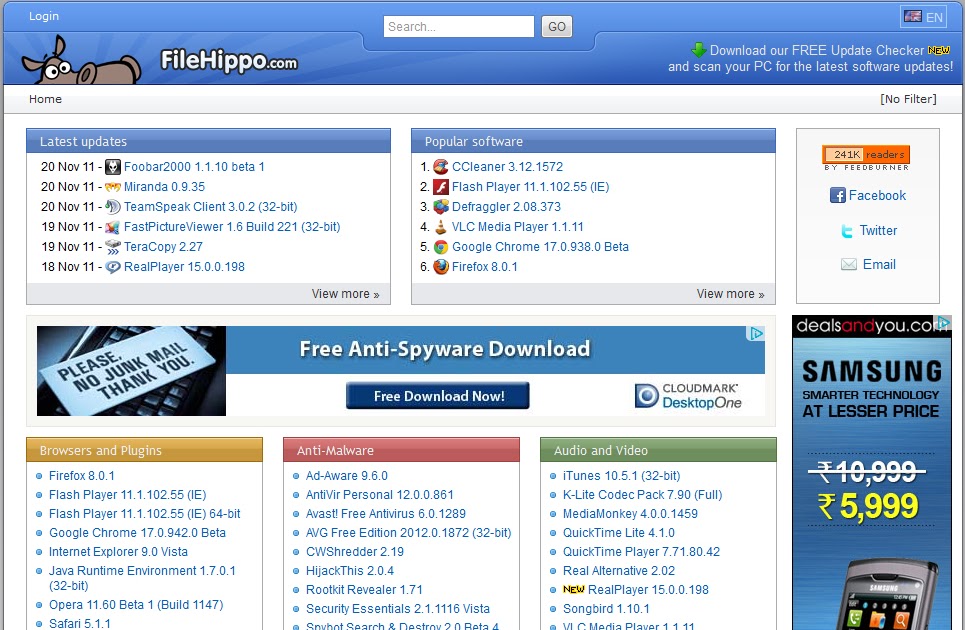Open Google Chrome 17.0.938.0 Beta link

coord(540,247)
